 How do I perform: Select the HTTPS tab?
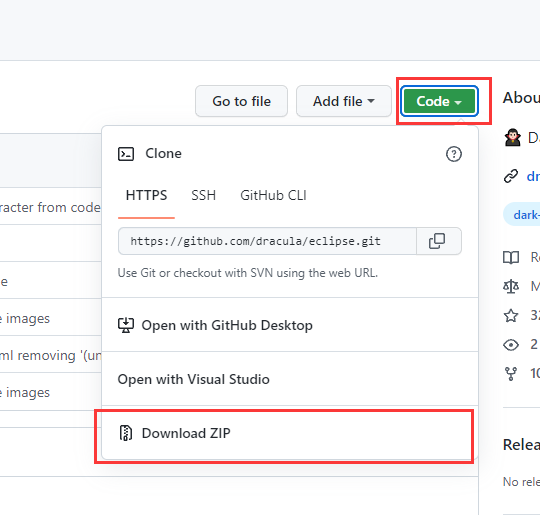point(146,195)
